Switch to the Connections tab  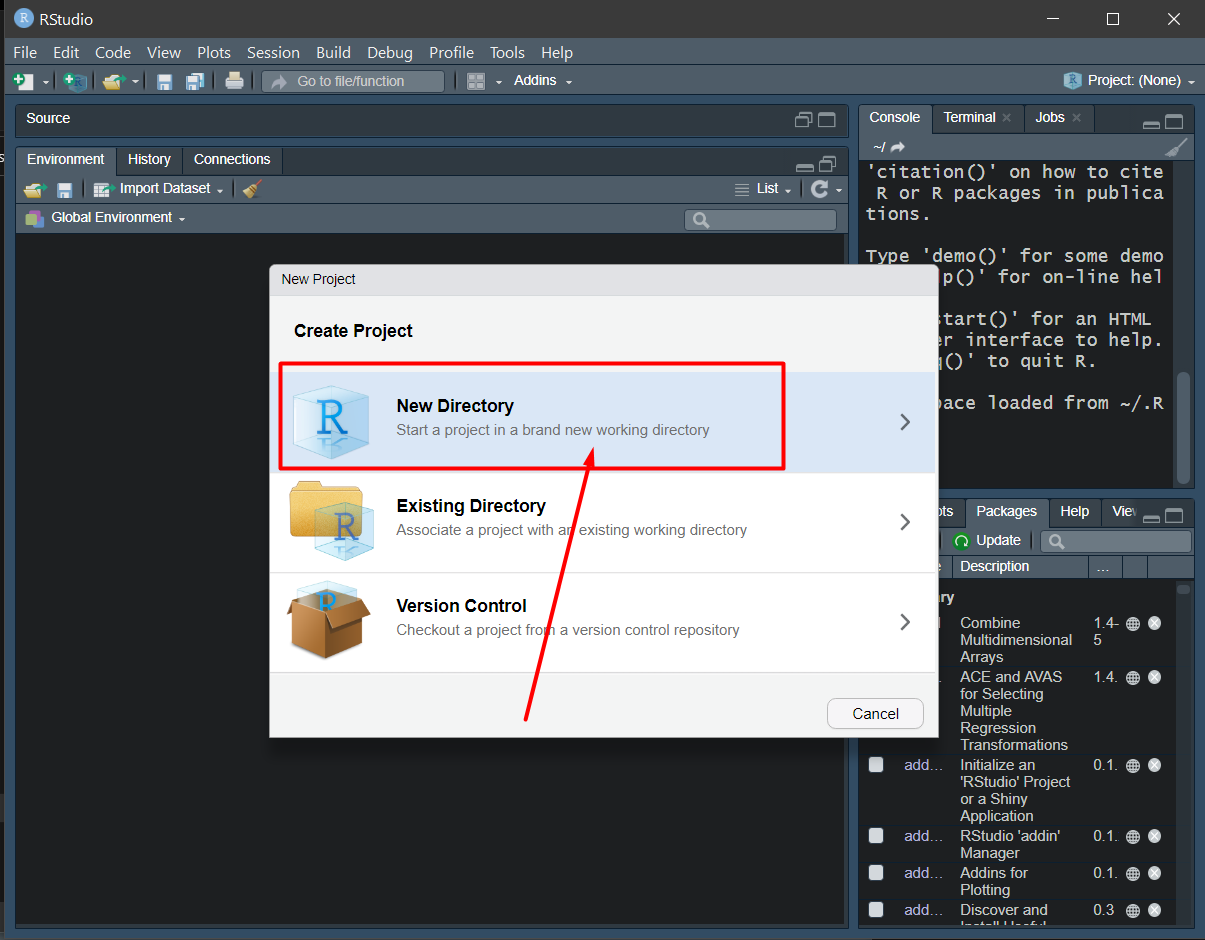pos(232,160)
